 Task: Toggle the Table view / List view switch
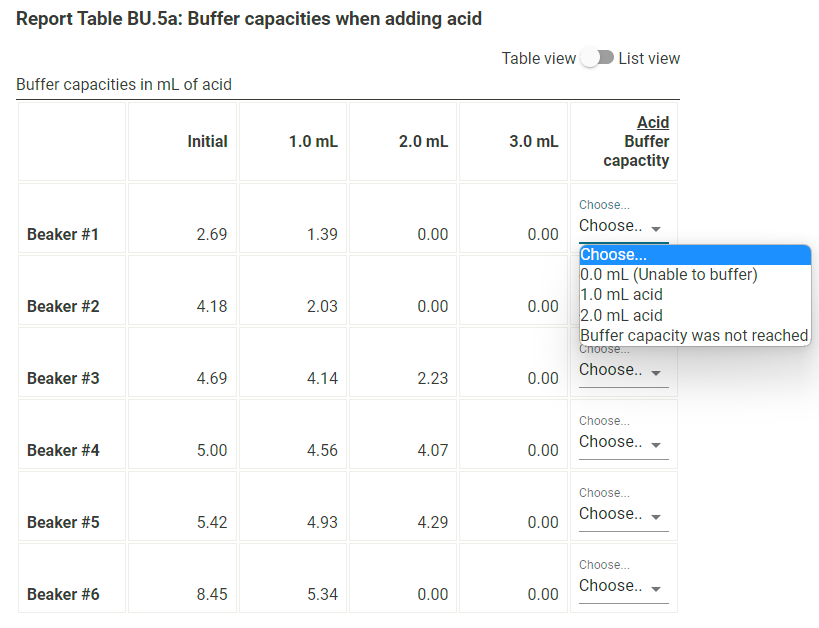[597, 58]
